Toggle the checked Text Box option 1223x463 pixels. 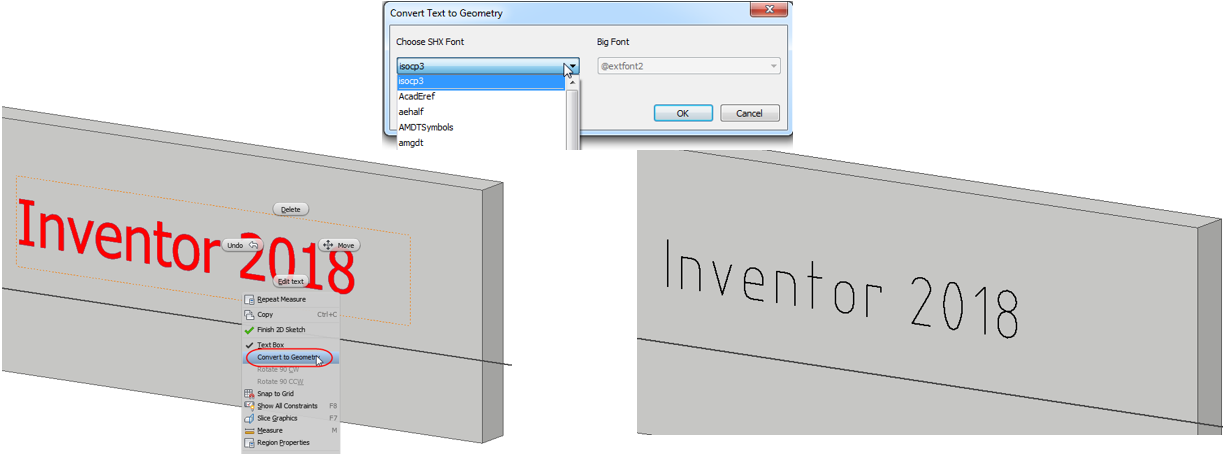pos(270,345)
